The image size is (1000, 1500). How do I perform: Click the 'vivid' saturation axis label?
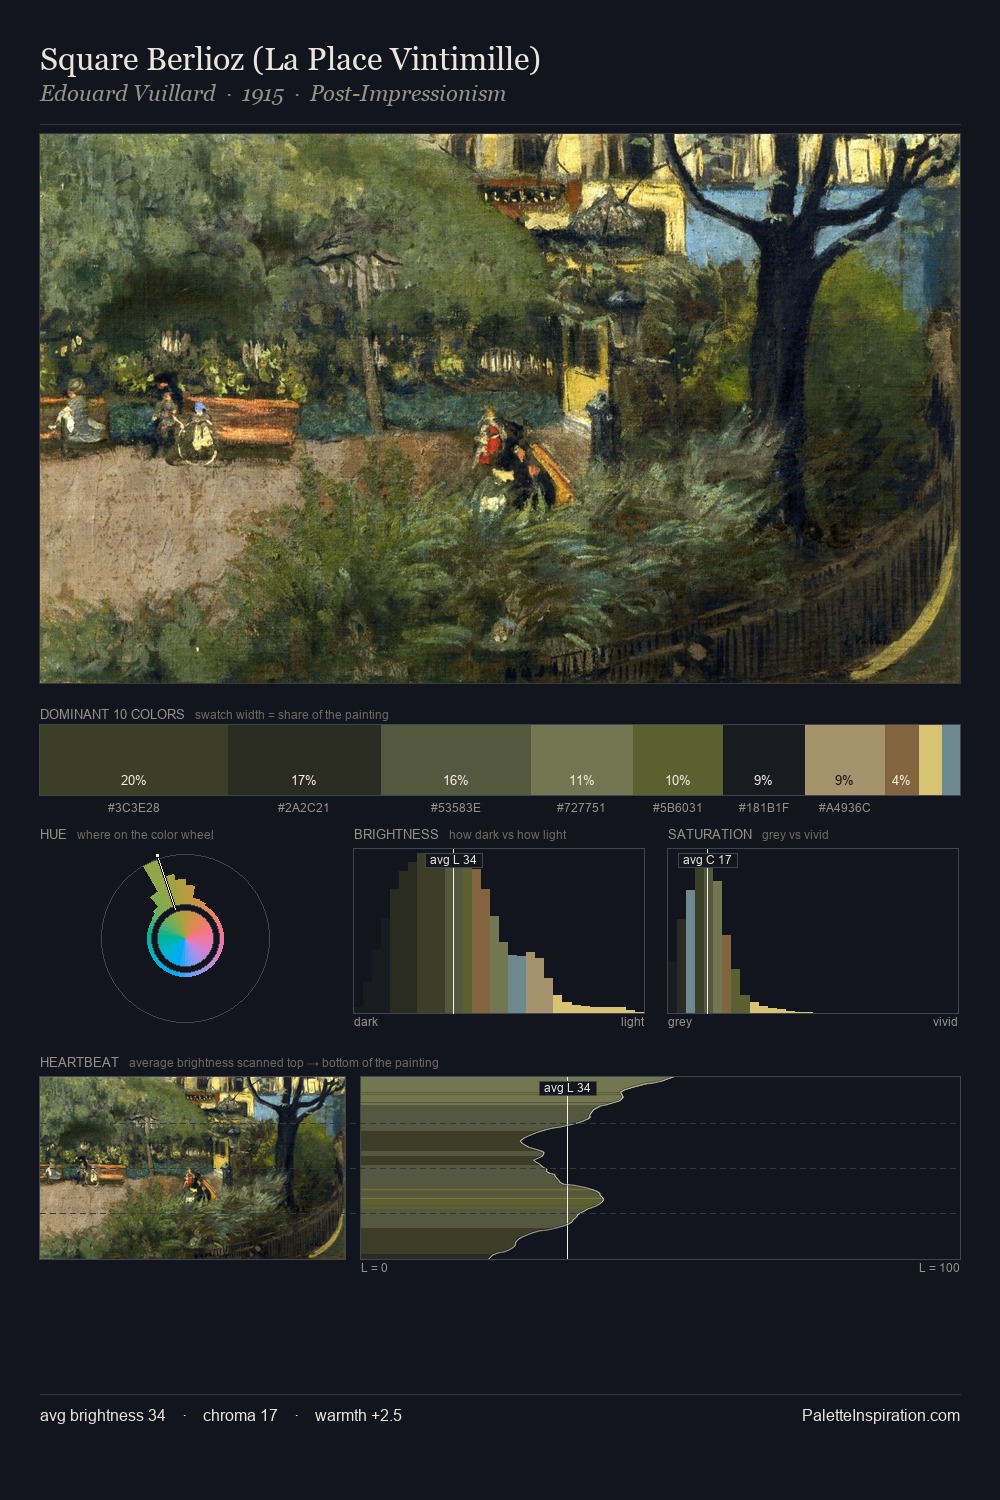pyautogui.click(x=945, y=1022)
